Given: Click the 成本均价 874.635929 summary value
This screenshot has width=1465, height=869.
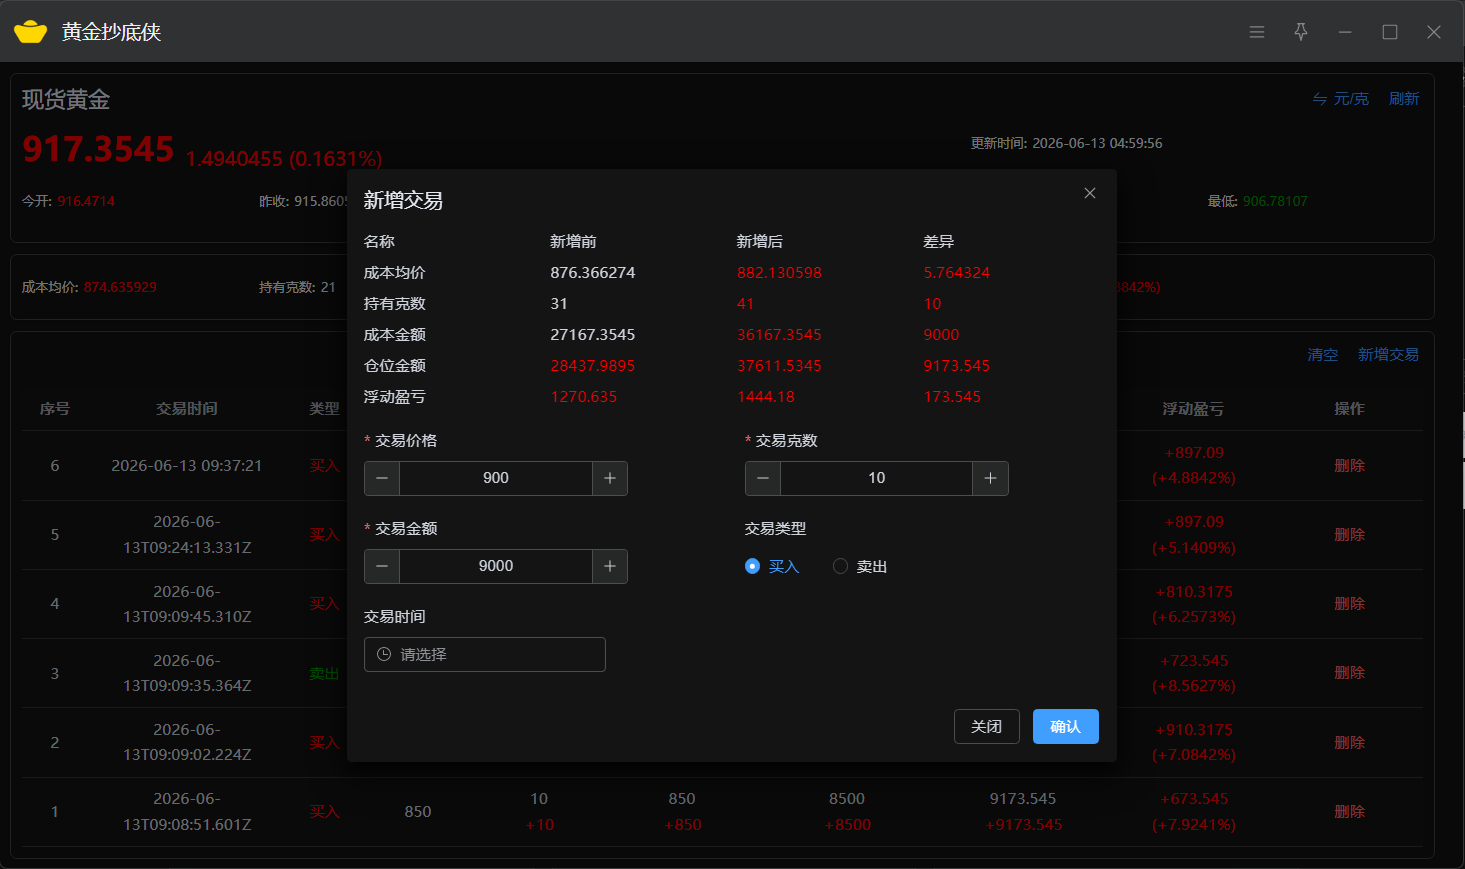Looking at the screenshot, I should pyautogui.click(x=120, y=287).
